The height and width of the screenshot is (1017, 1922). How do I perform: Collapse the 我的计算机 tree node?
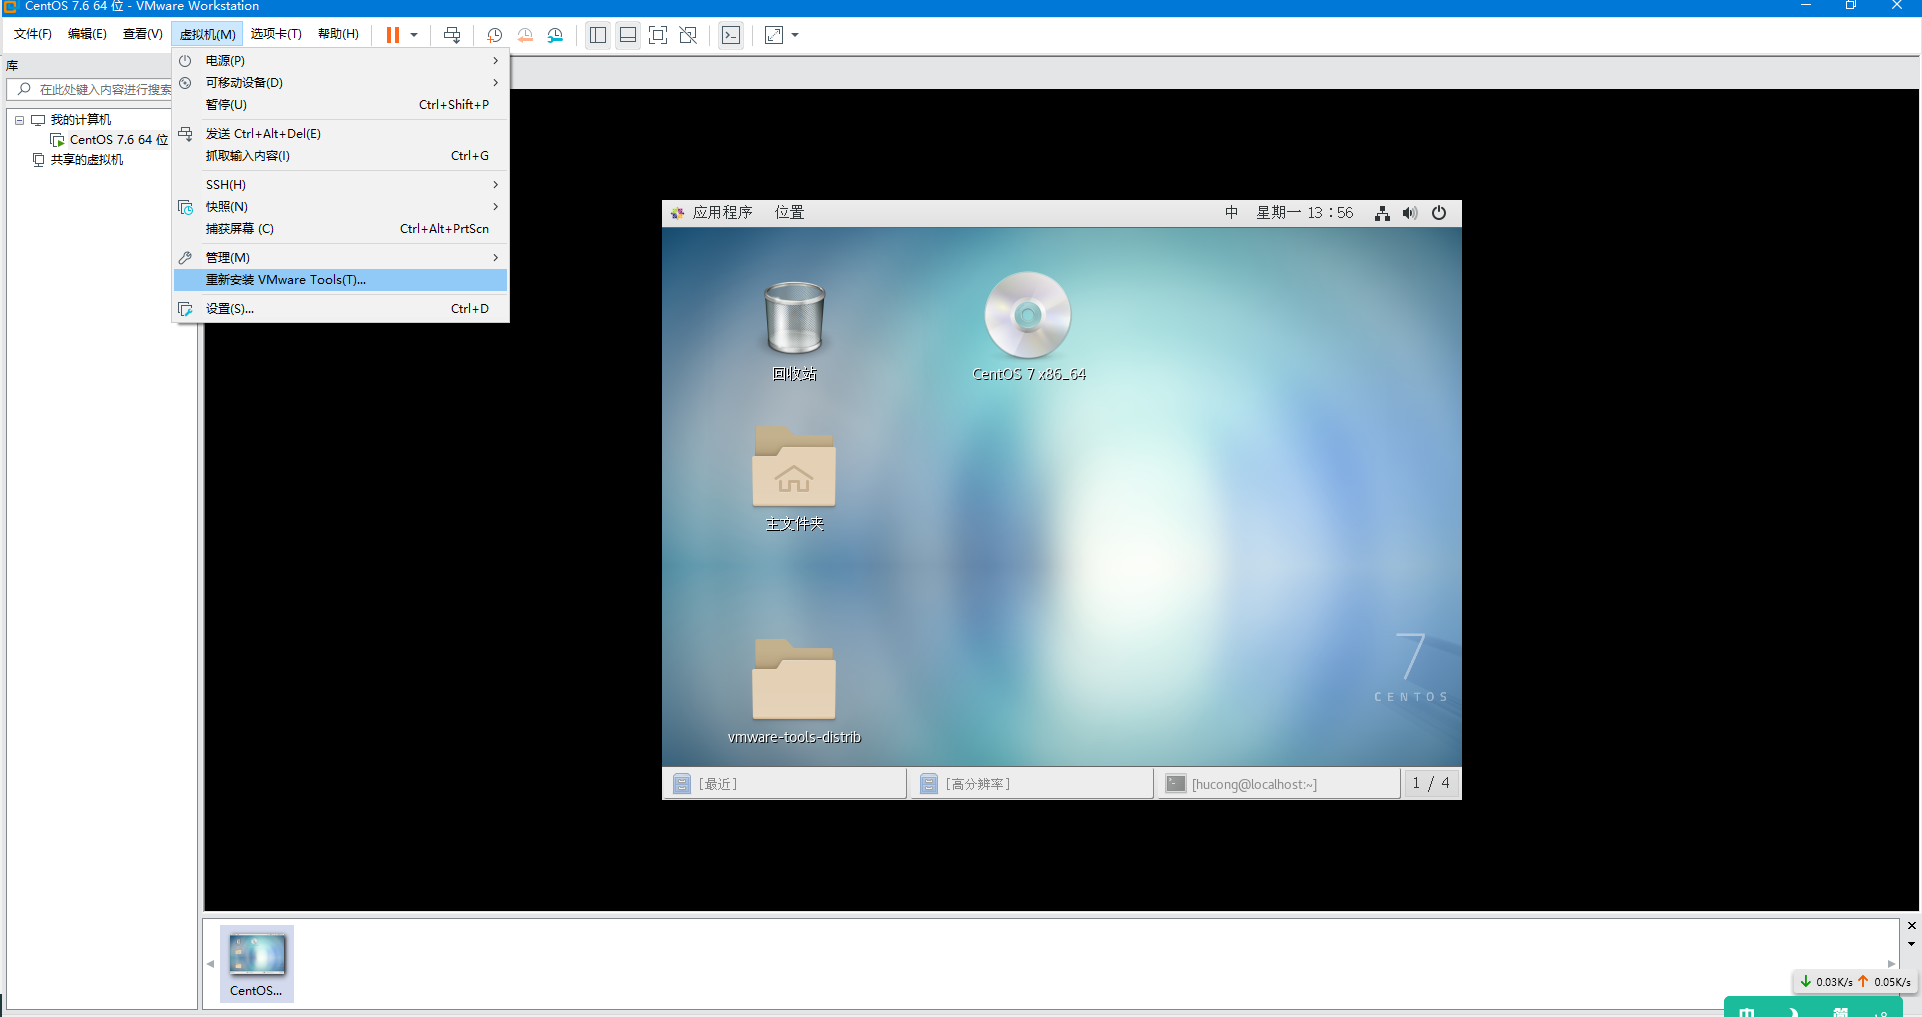pyautogui.click(x=19, y=120)
